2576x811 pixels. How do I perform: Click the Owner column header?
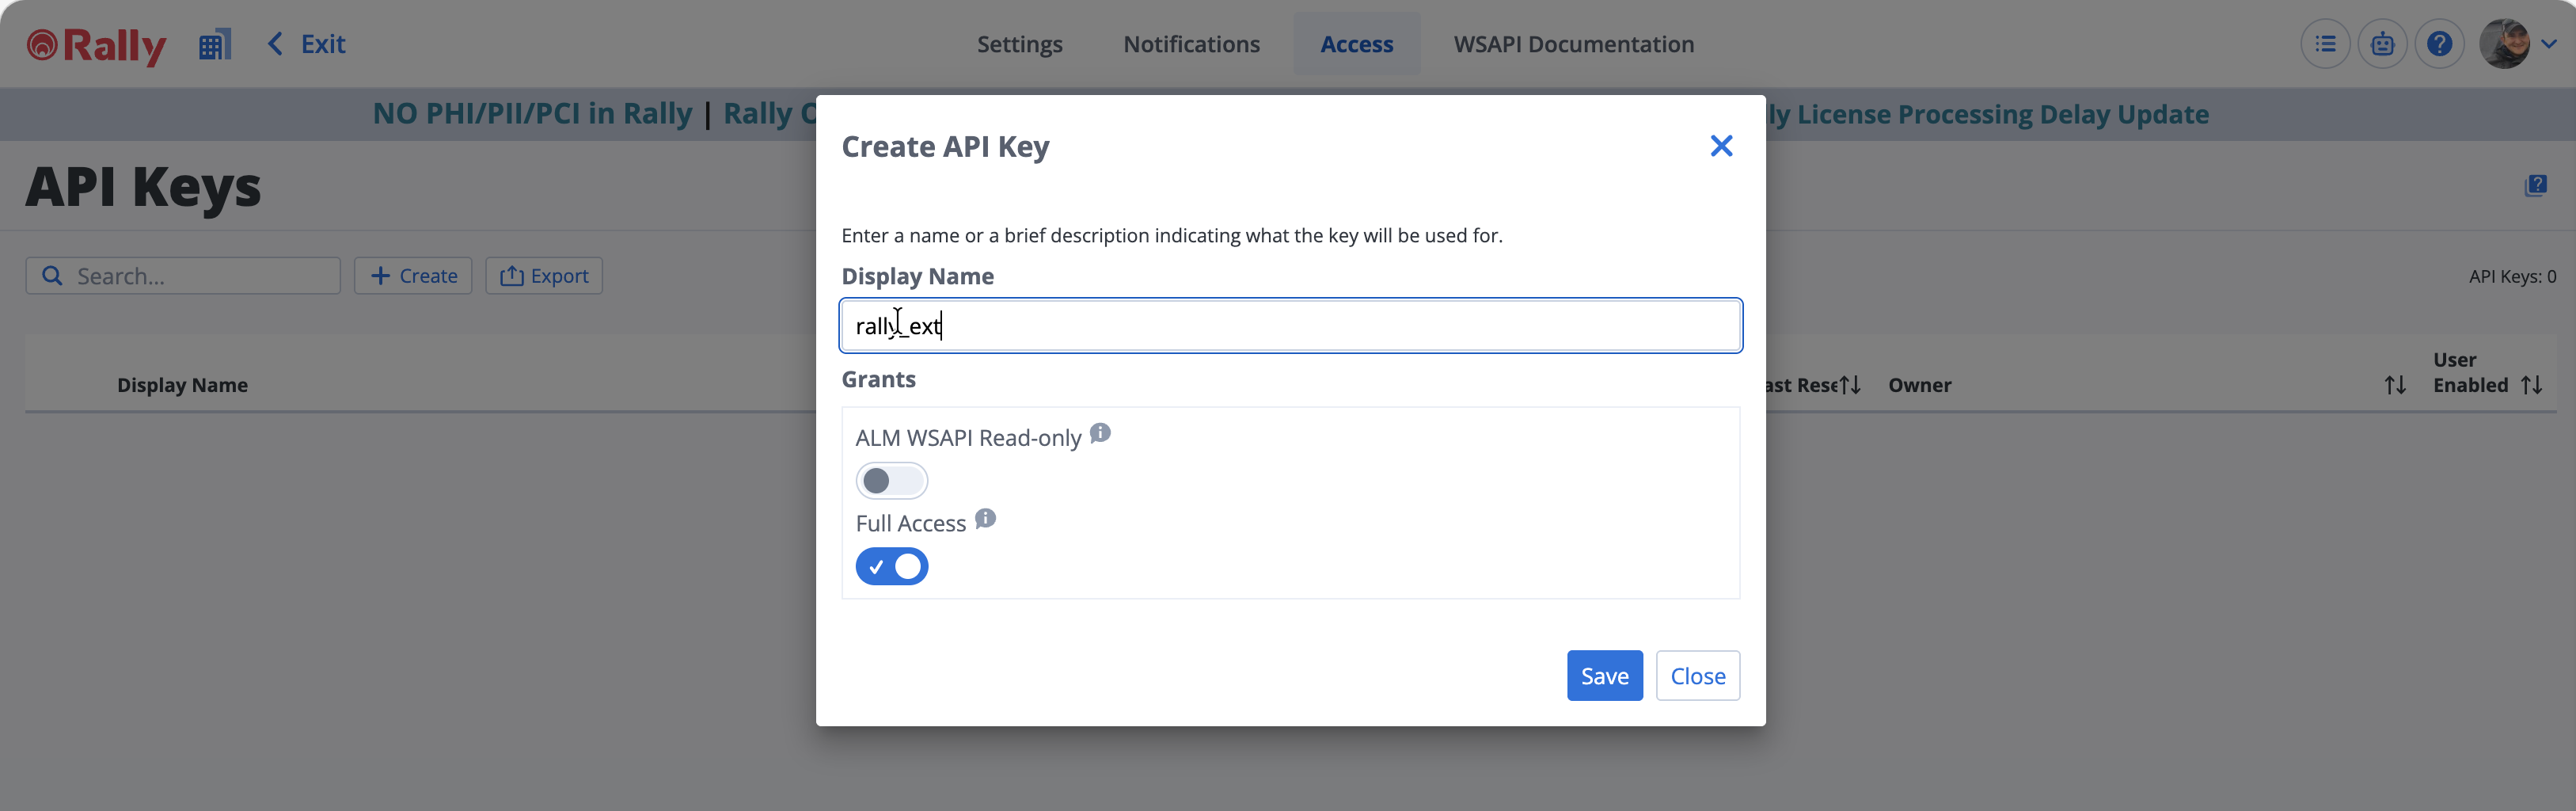pos(1919,385)
